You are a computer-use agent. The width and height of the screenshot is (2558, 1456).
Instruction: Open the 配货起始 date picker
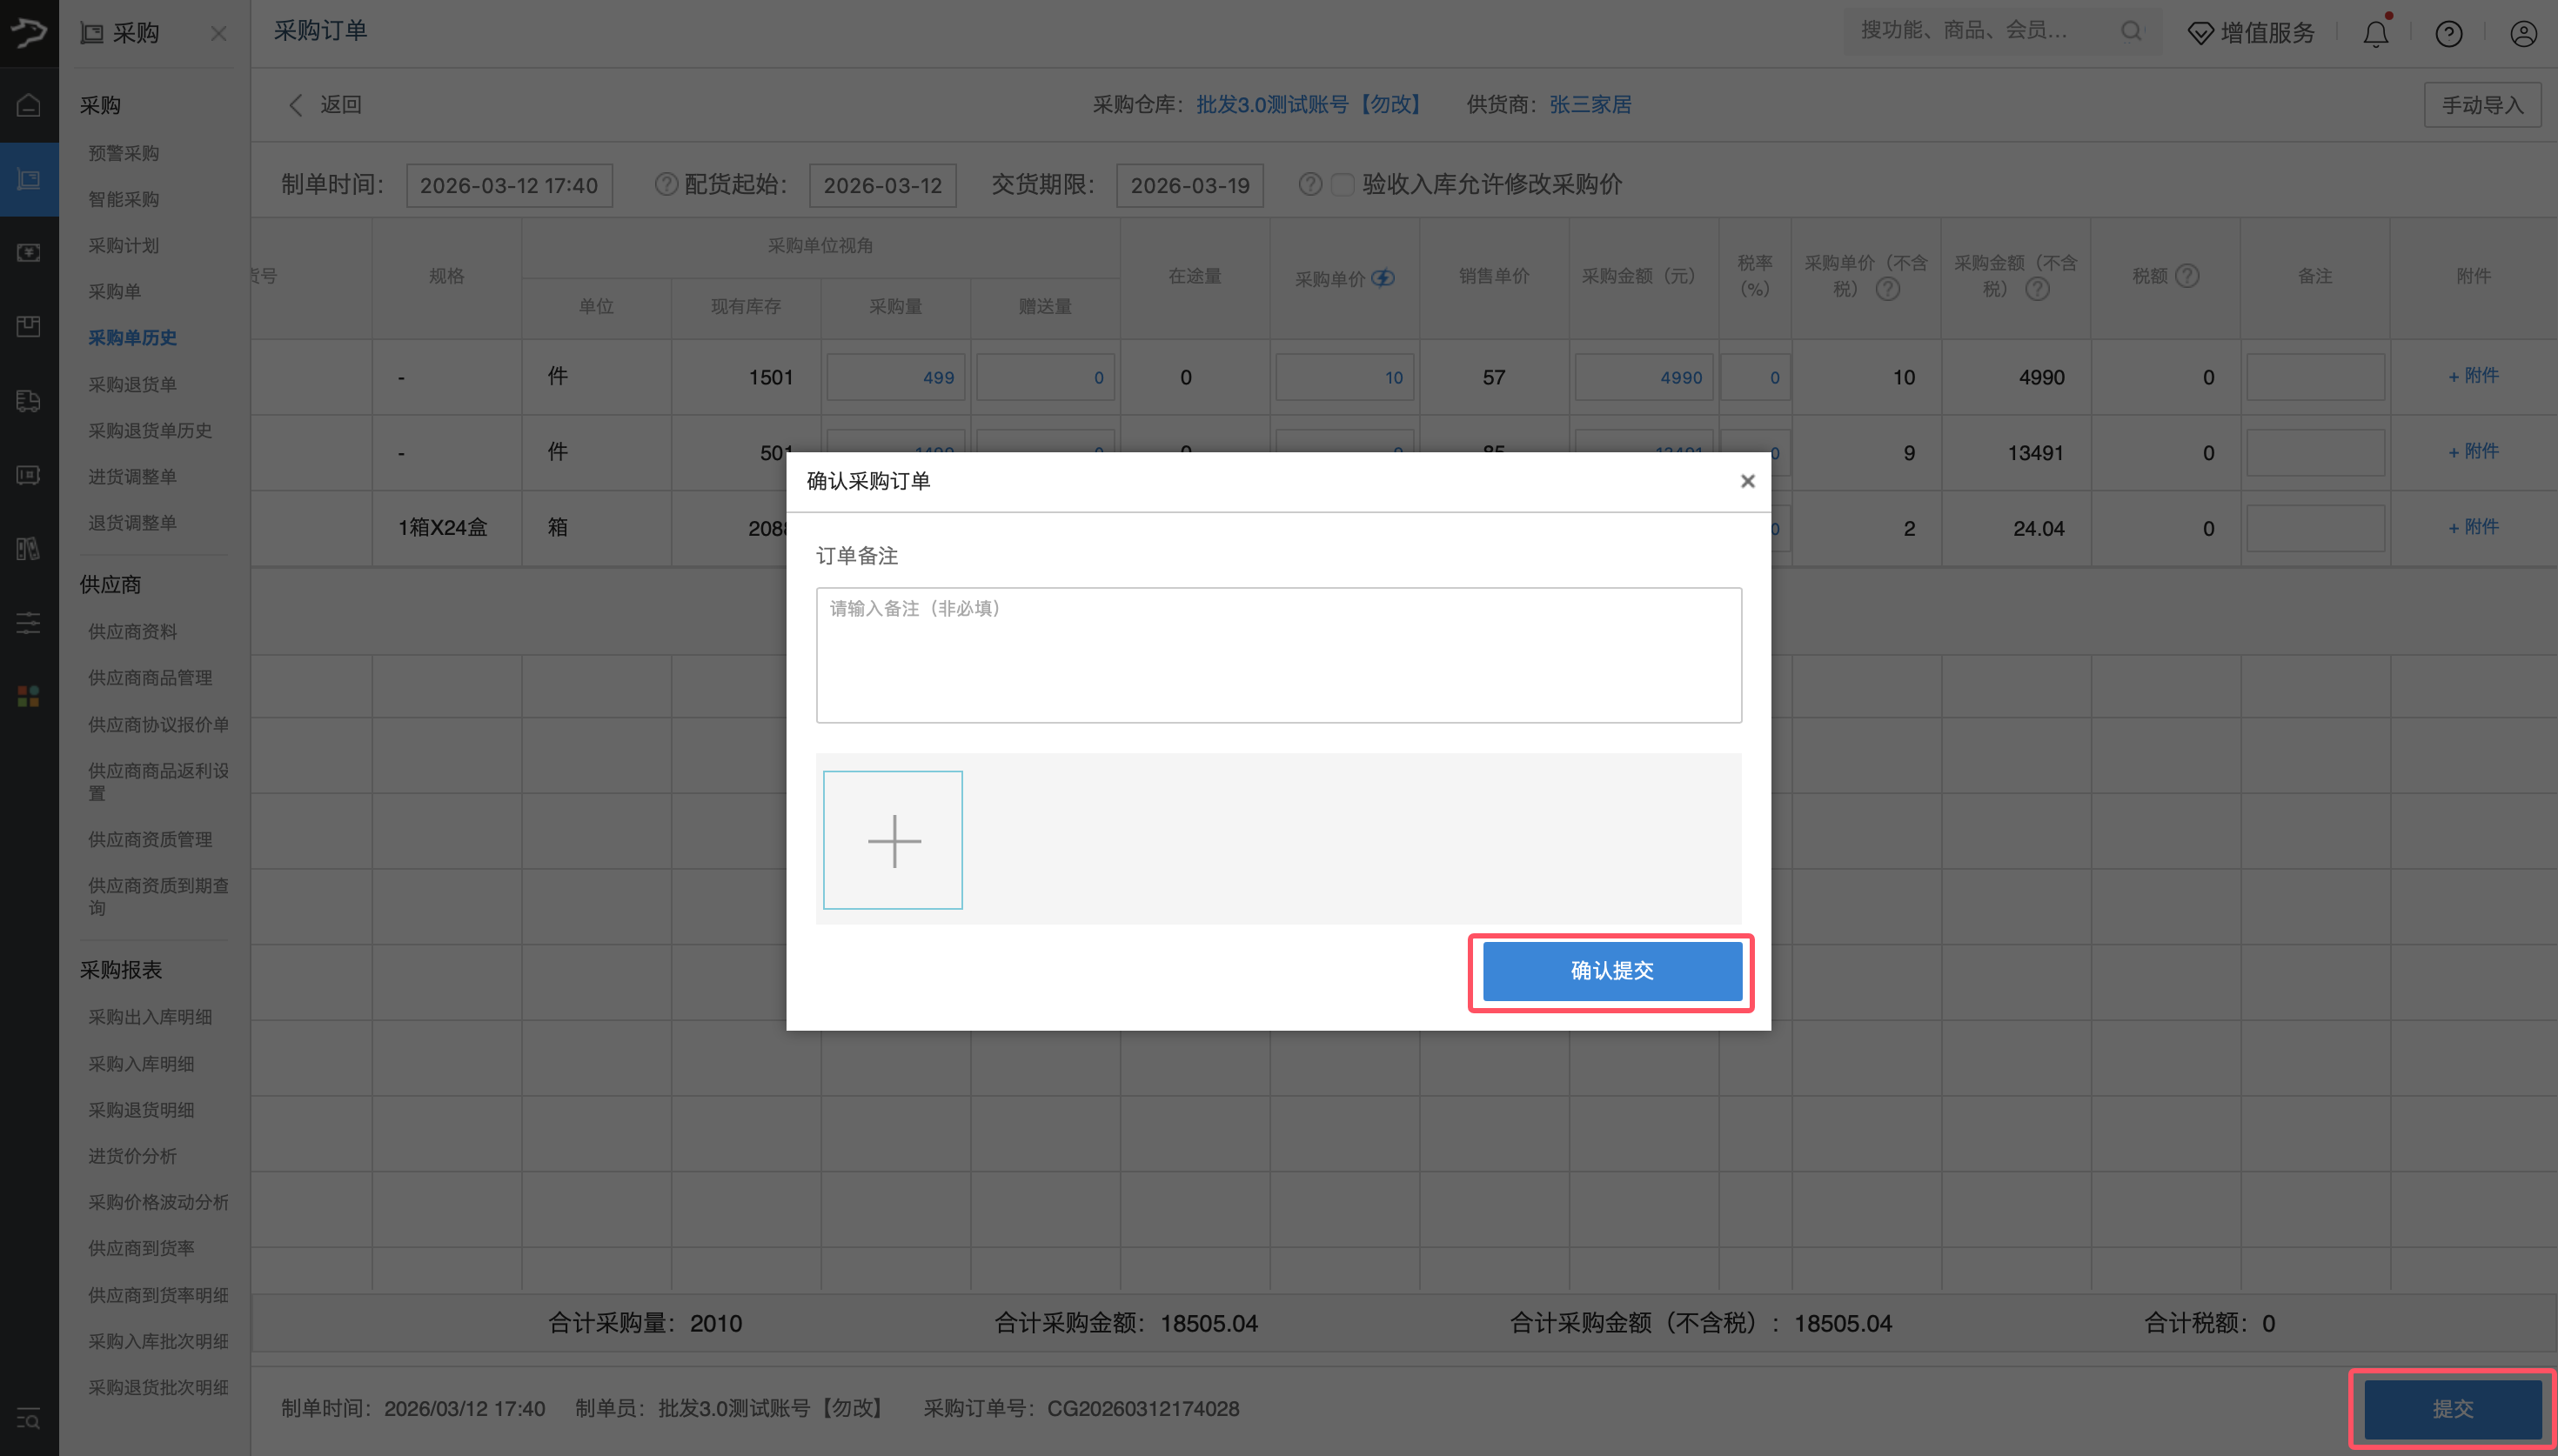click(x=882, y=186)
